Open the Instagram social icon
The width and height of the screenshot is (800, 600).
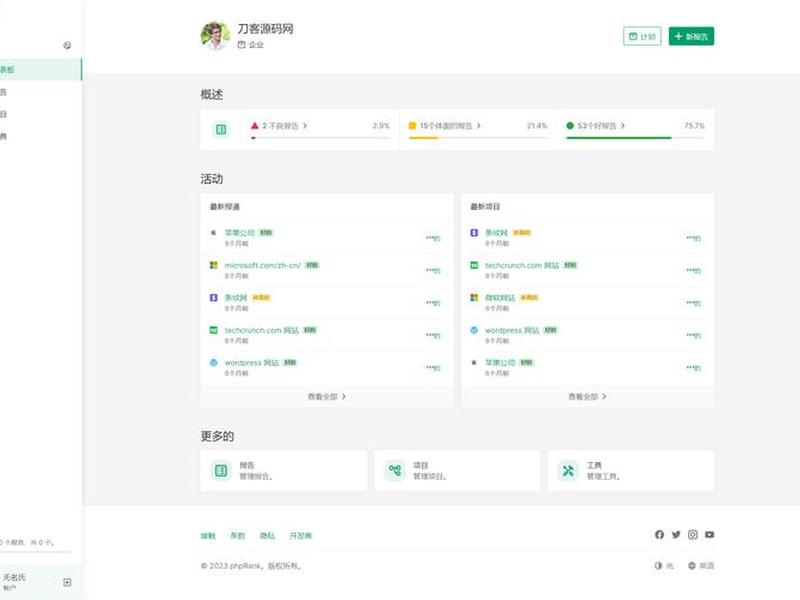pyautogui.click(x=693, y=535)
